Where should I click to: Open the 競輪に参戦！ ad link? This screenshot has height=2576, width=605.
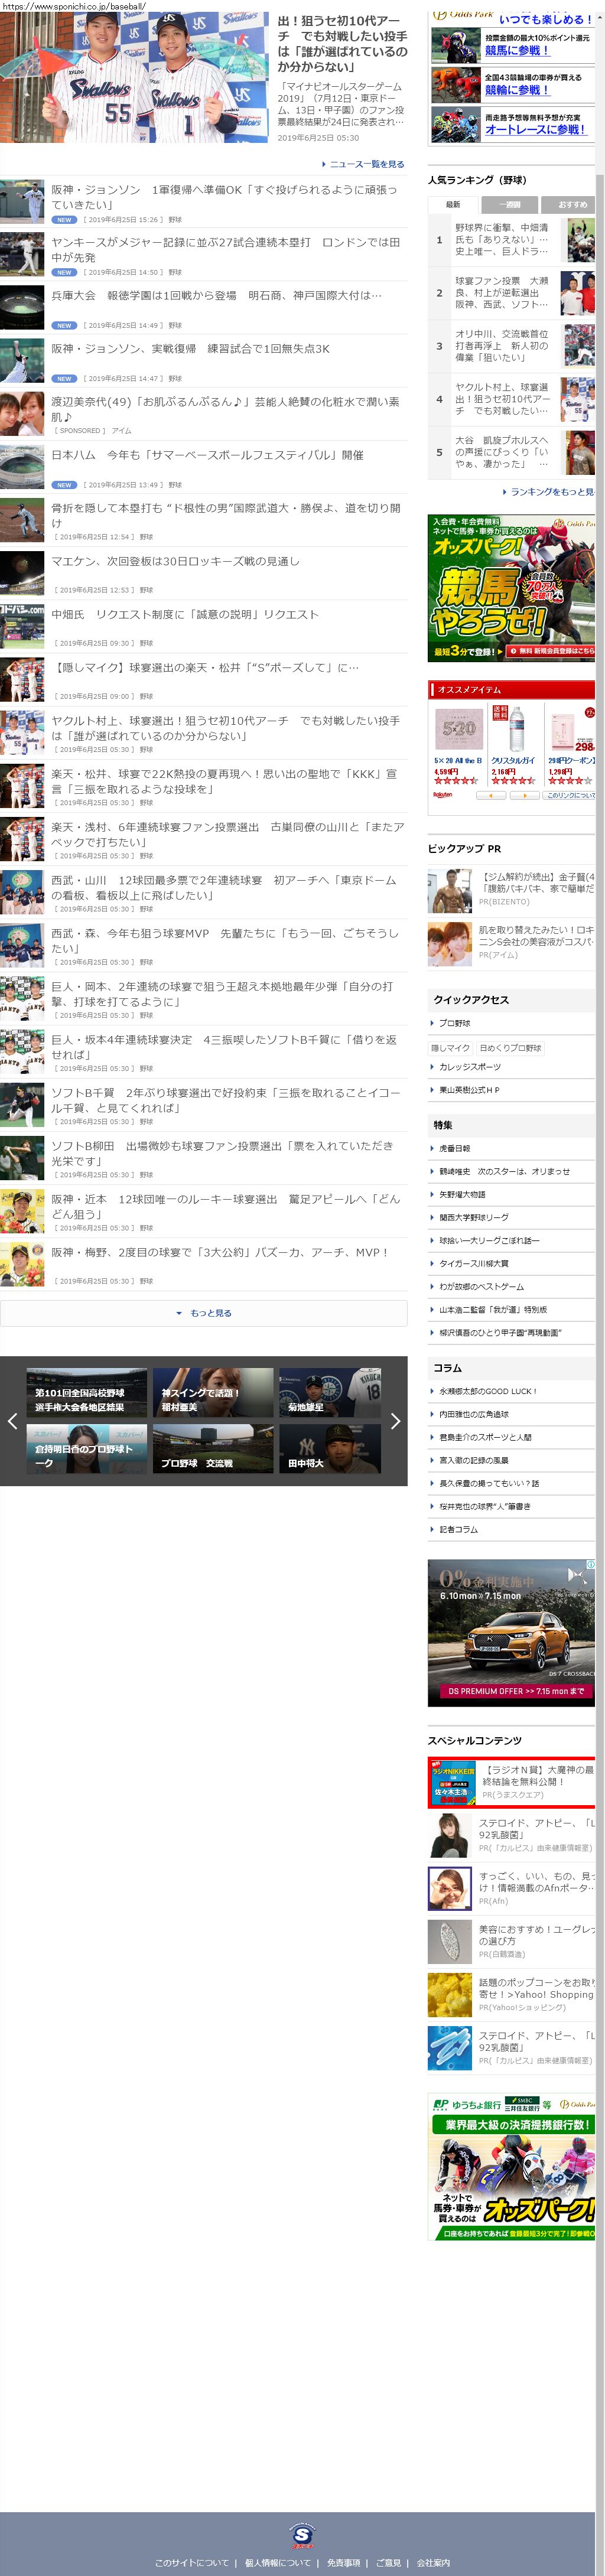pos(517,90)
